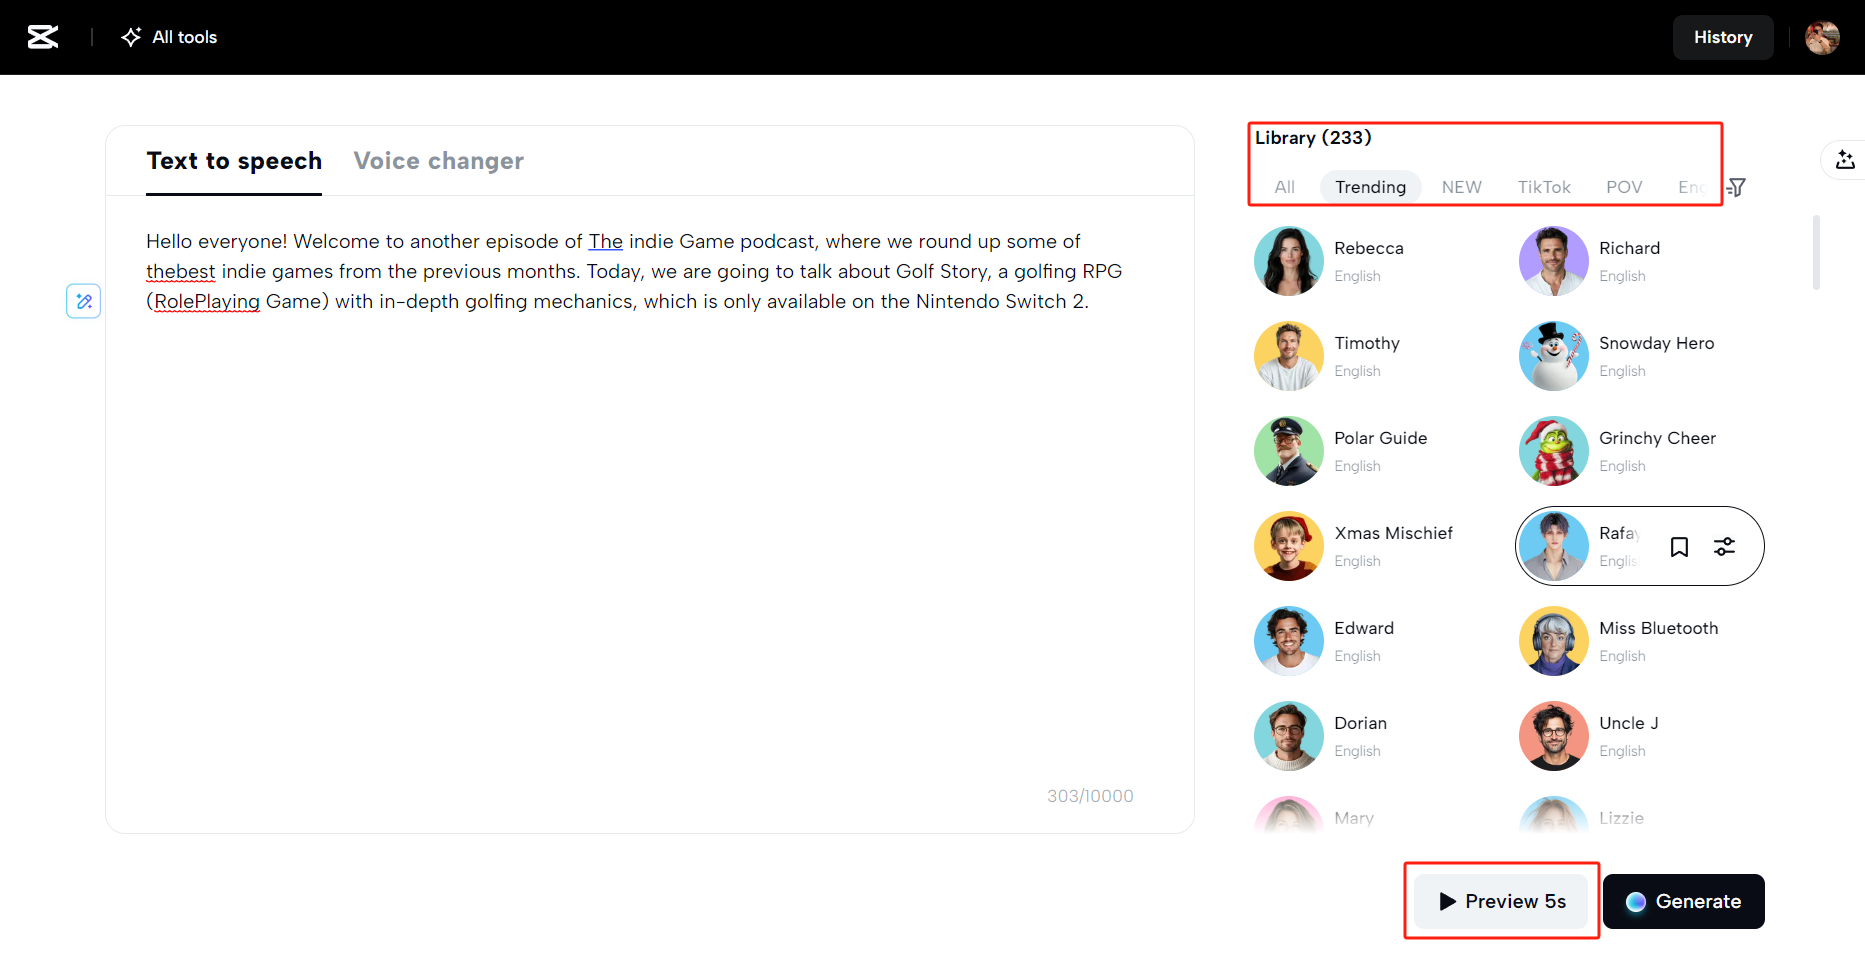The width and height of the screenshot is (1865, 969).
Task: Select the Rebecca voice name
Action: (x=1369, y=248)
